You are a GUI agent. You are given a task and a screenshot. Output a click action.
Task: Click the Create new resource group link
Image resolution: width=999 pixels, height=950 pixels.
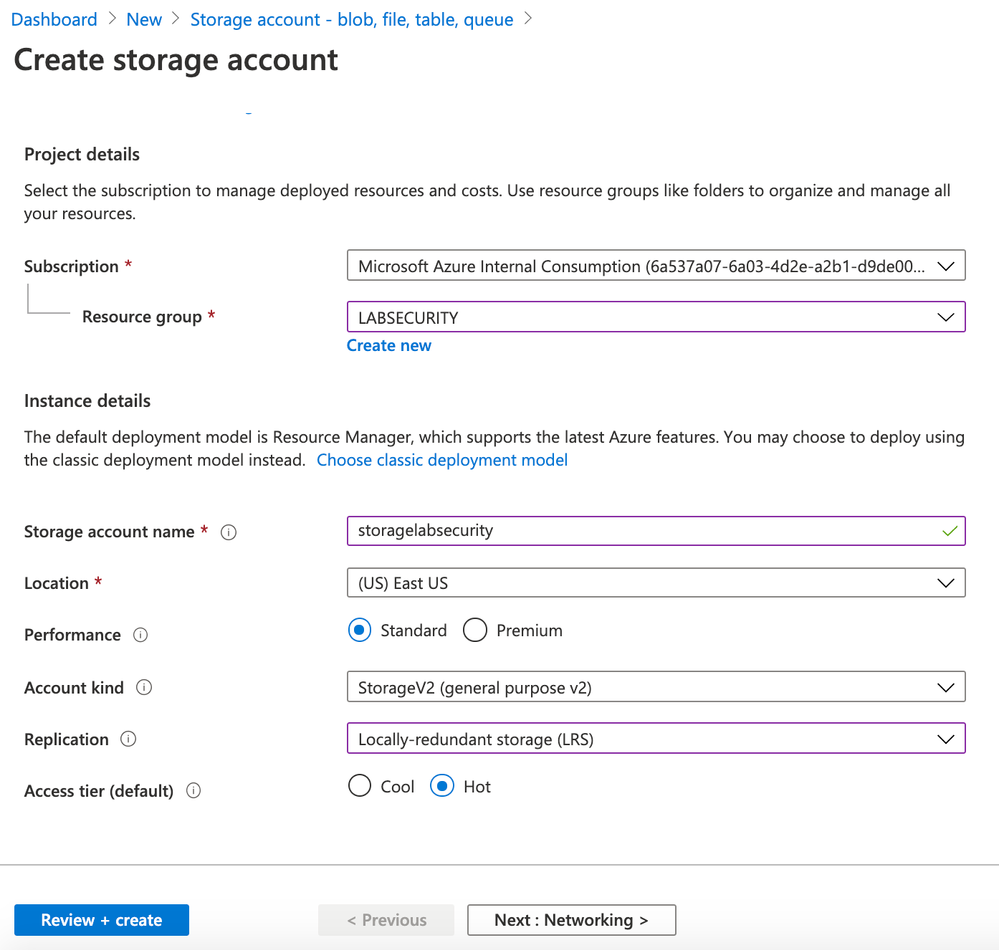click(x=389, y=345)
